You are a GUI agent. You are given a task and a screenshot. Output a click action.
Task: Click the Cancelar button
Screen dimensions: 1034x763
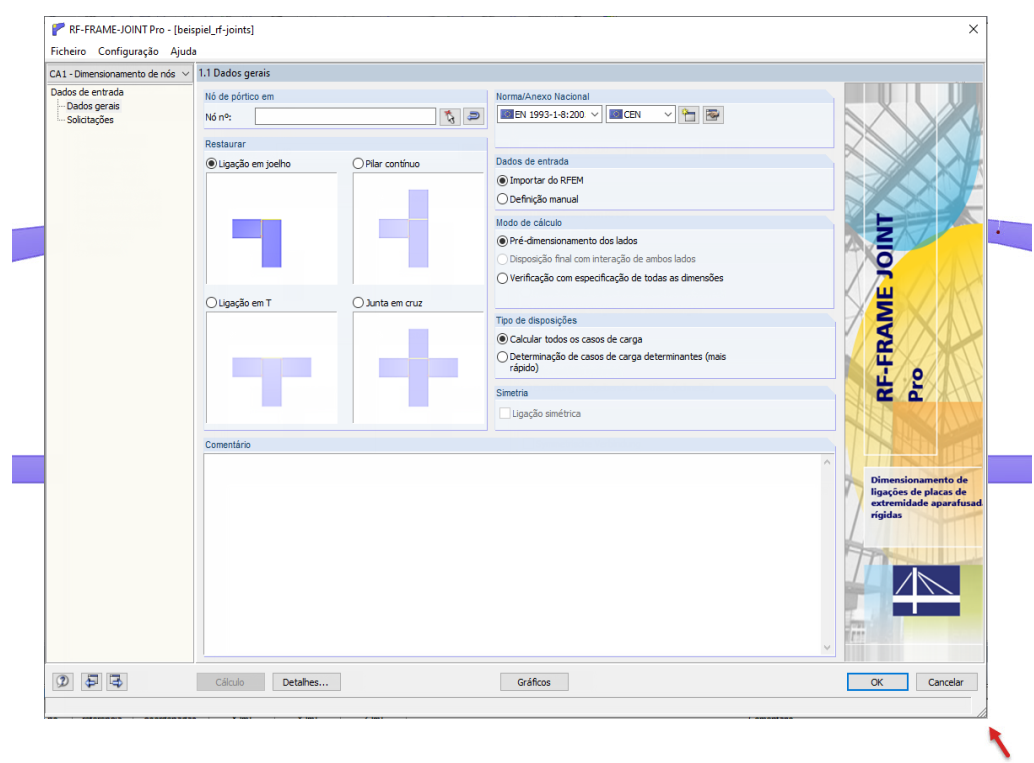coord(946,682)
